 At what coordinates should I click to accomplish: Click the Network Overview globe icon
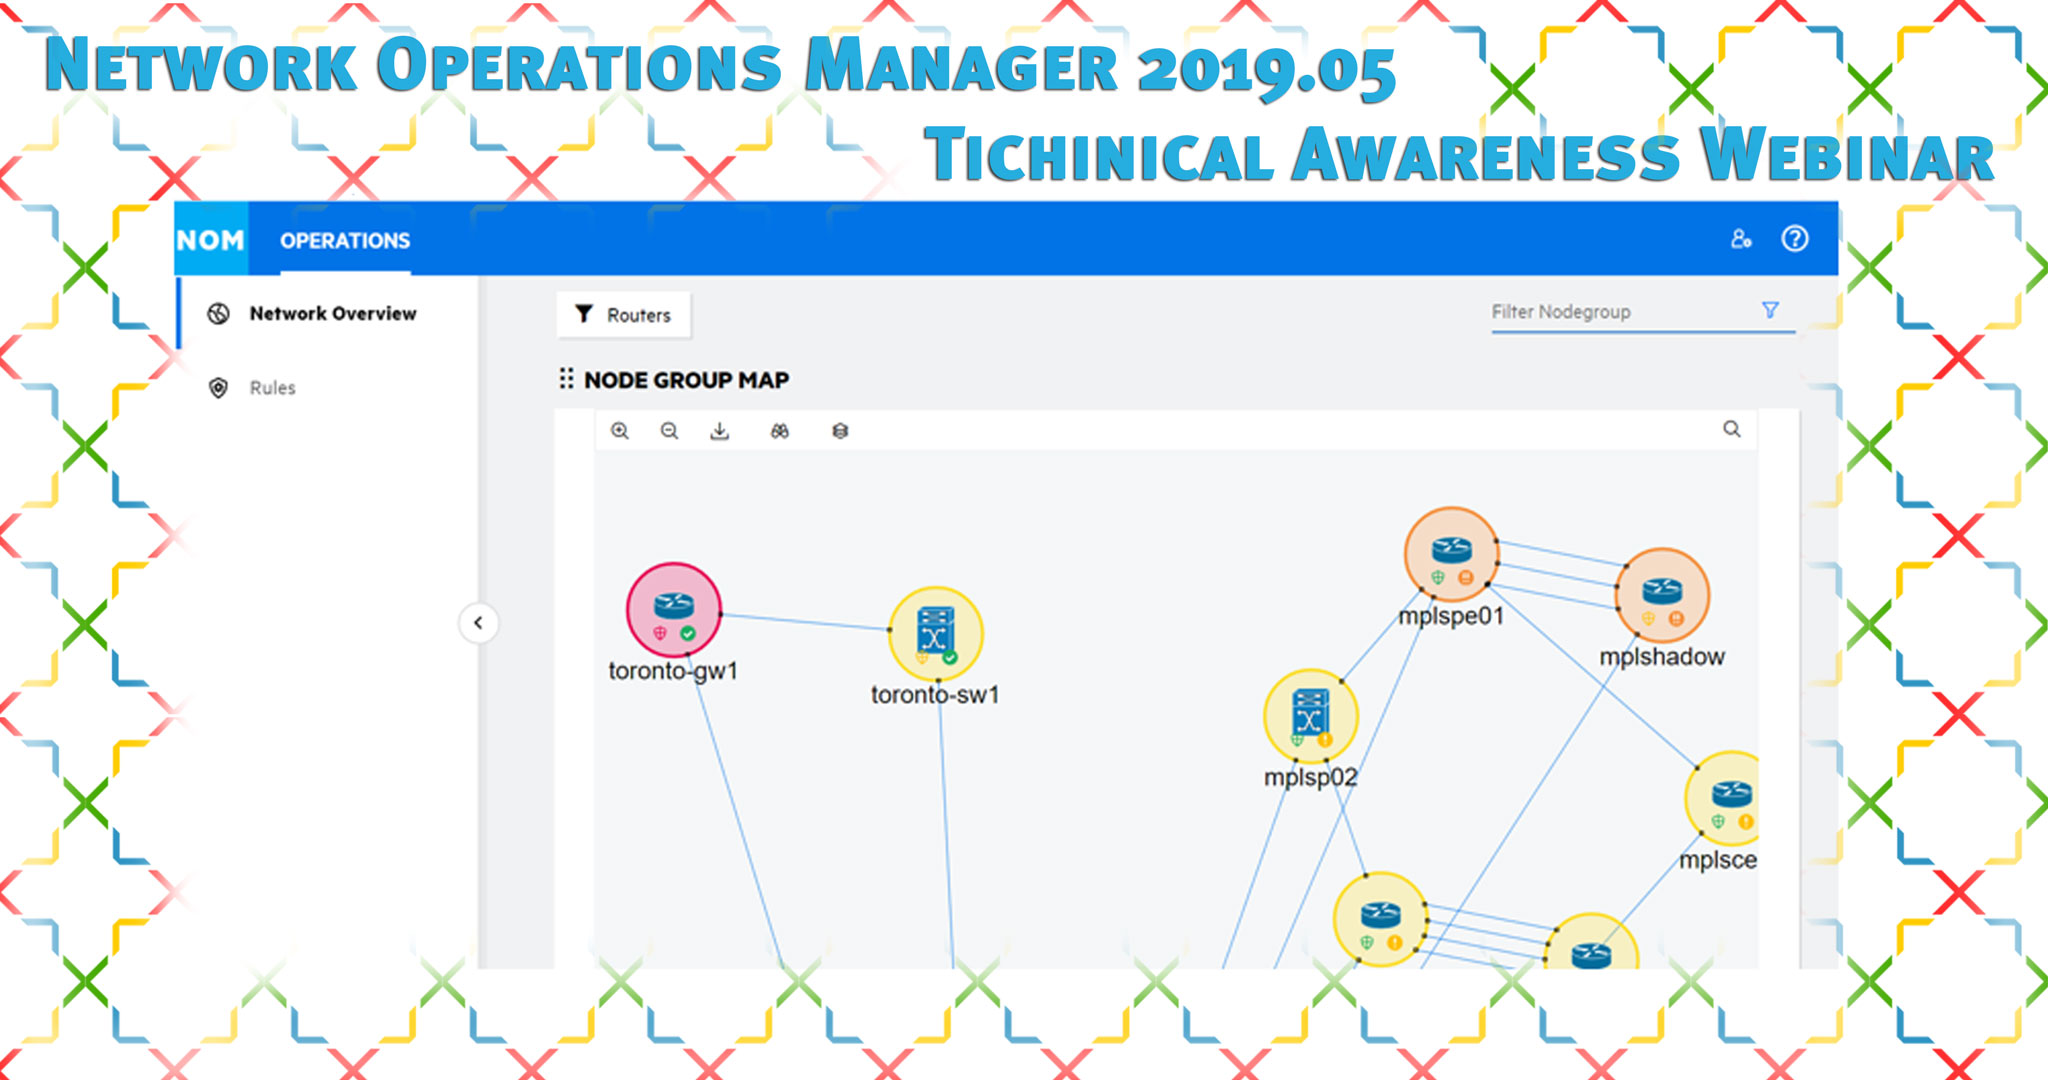[218, 314]
